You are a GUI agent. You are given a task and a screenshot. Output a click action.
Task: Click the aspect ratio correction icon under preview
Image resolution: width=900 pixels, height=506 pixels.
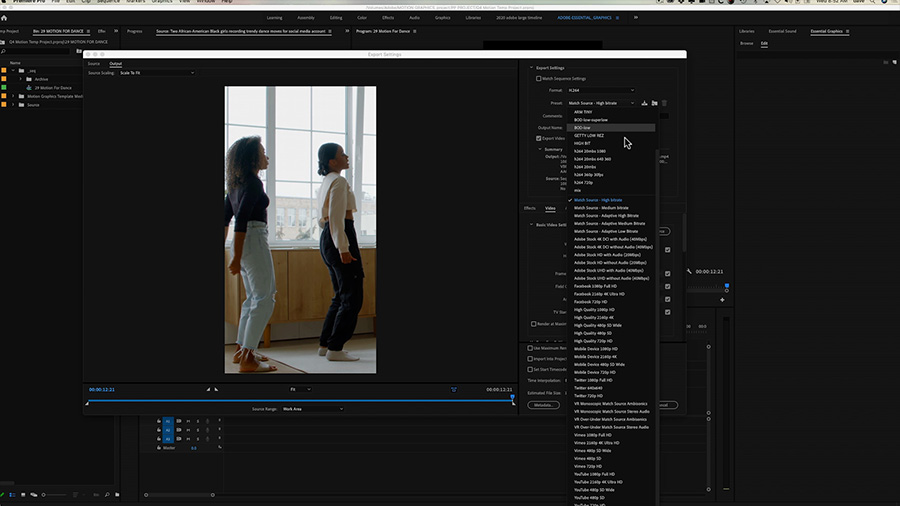(x=453, y=389)
